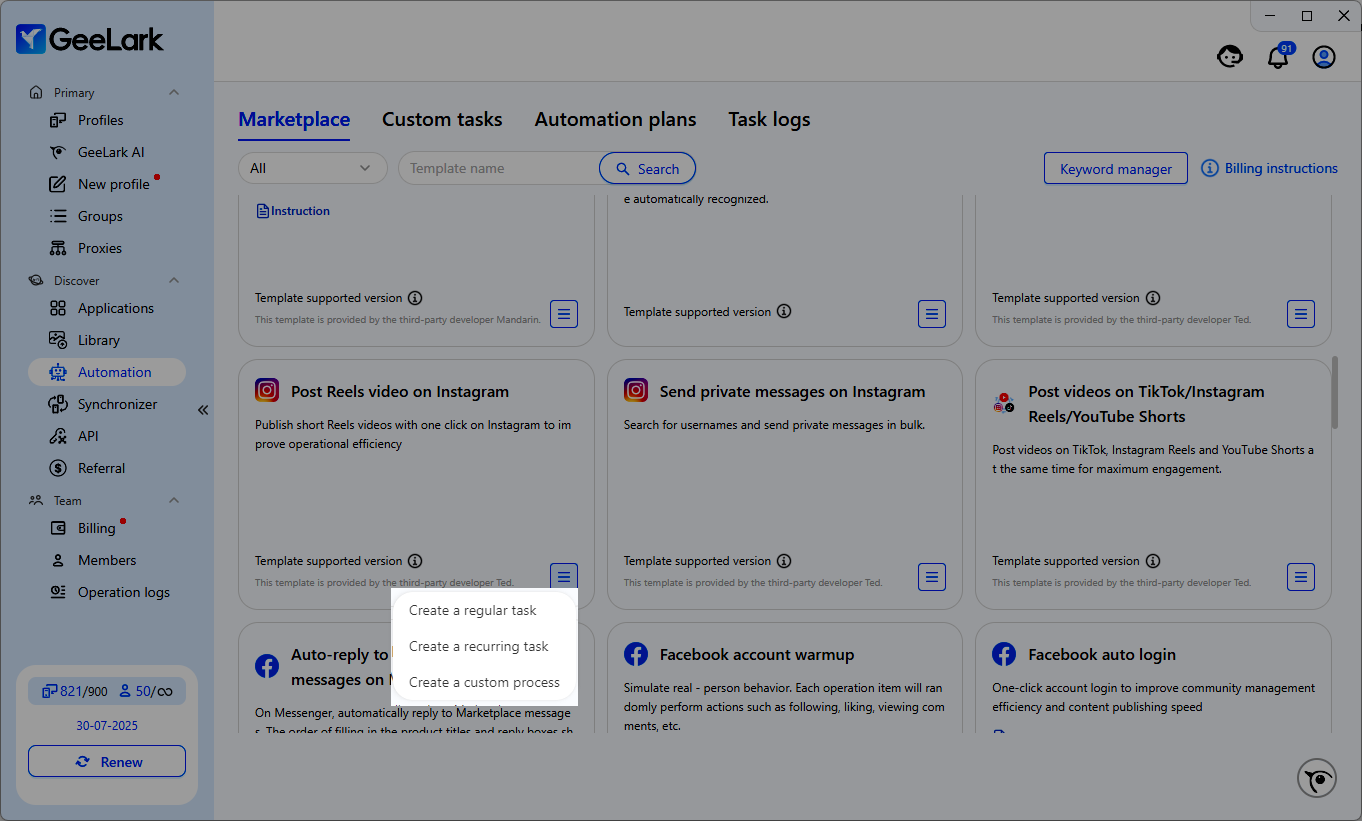Click the Facebook auto login title
Image resolution: width=1362 pixels, height=821 pixels.
coord(1102,655)
